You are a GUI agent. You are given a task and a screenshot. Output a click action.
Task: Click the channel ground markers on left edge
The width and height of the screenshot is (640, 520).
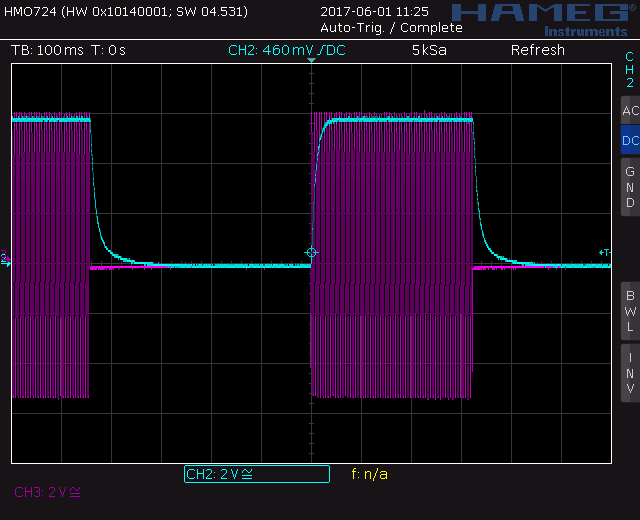click(x=5, y=260)
